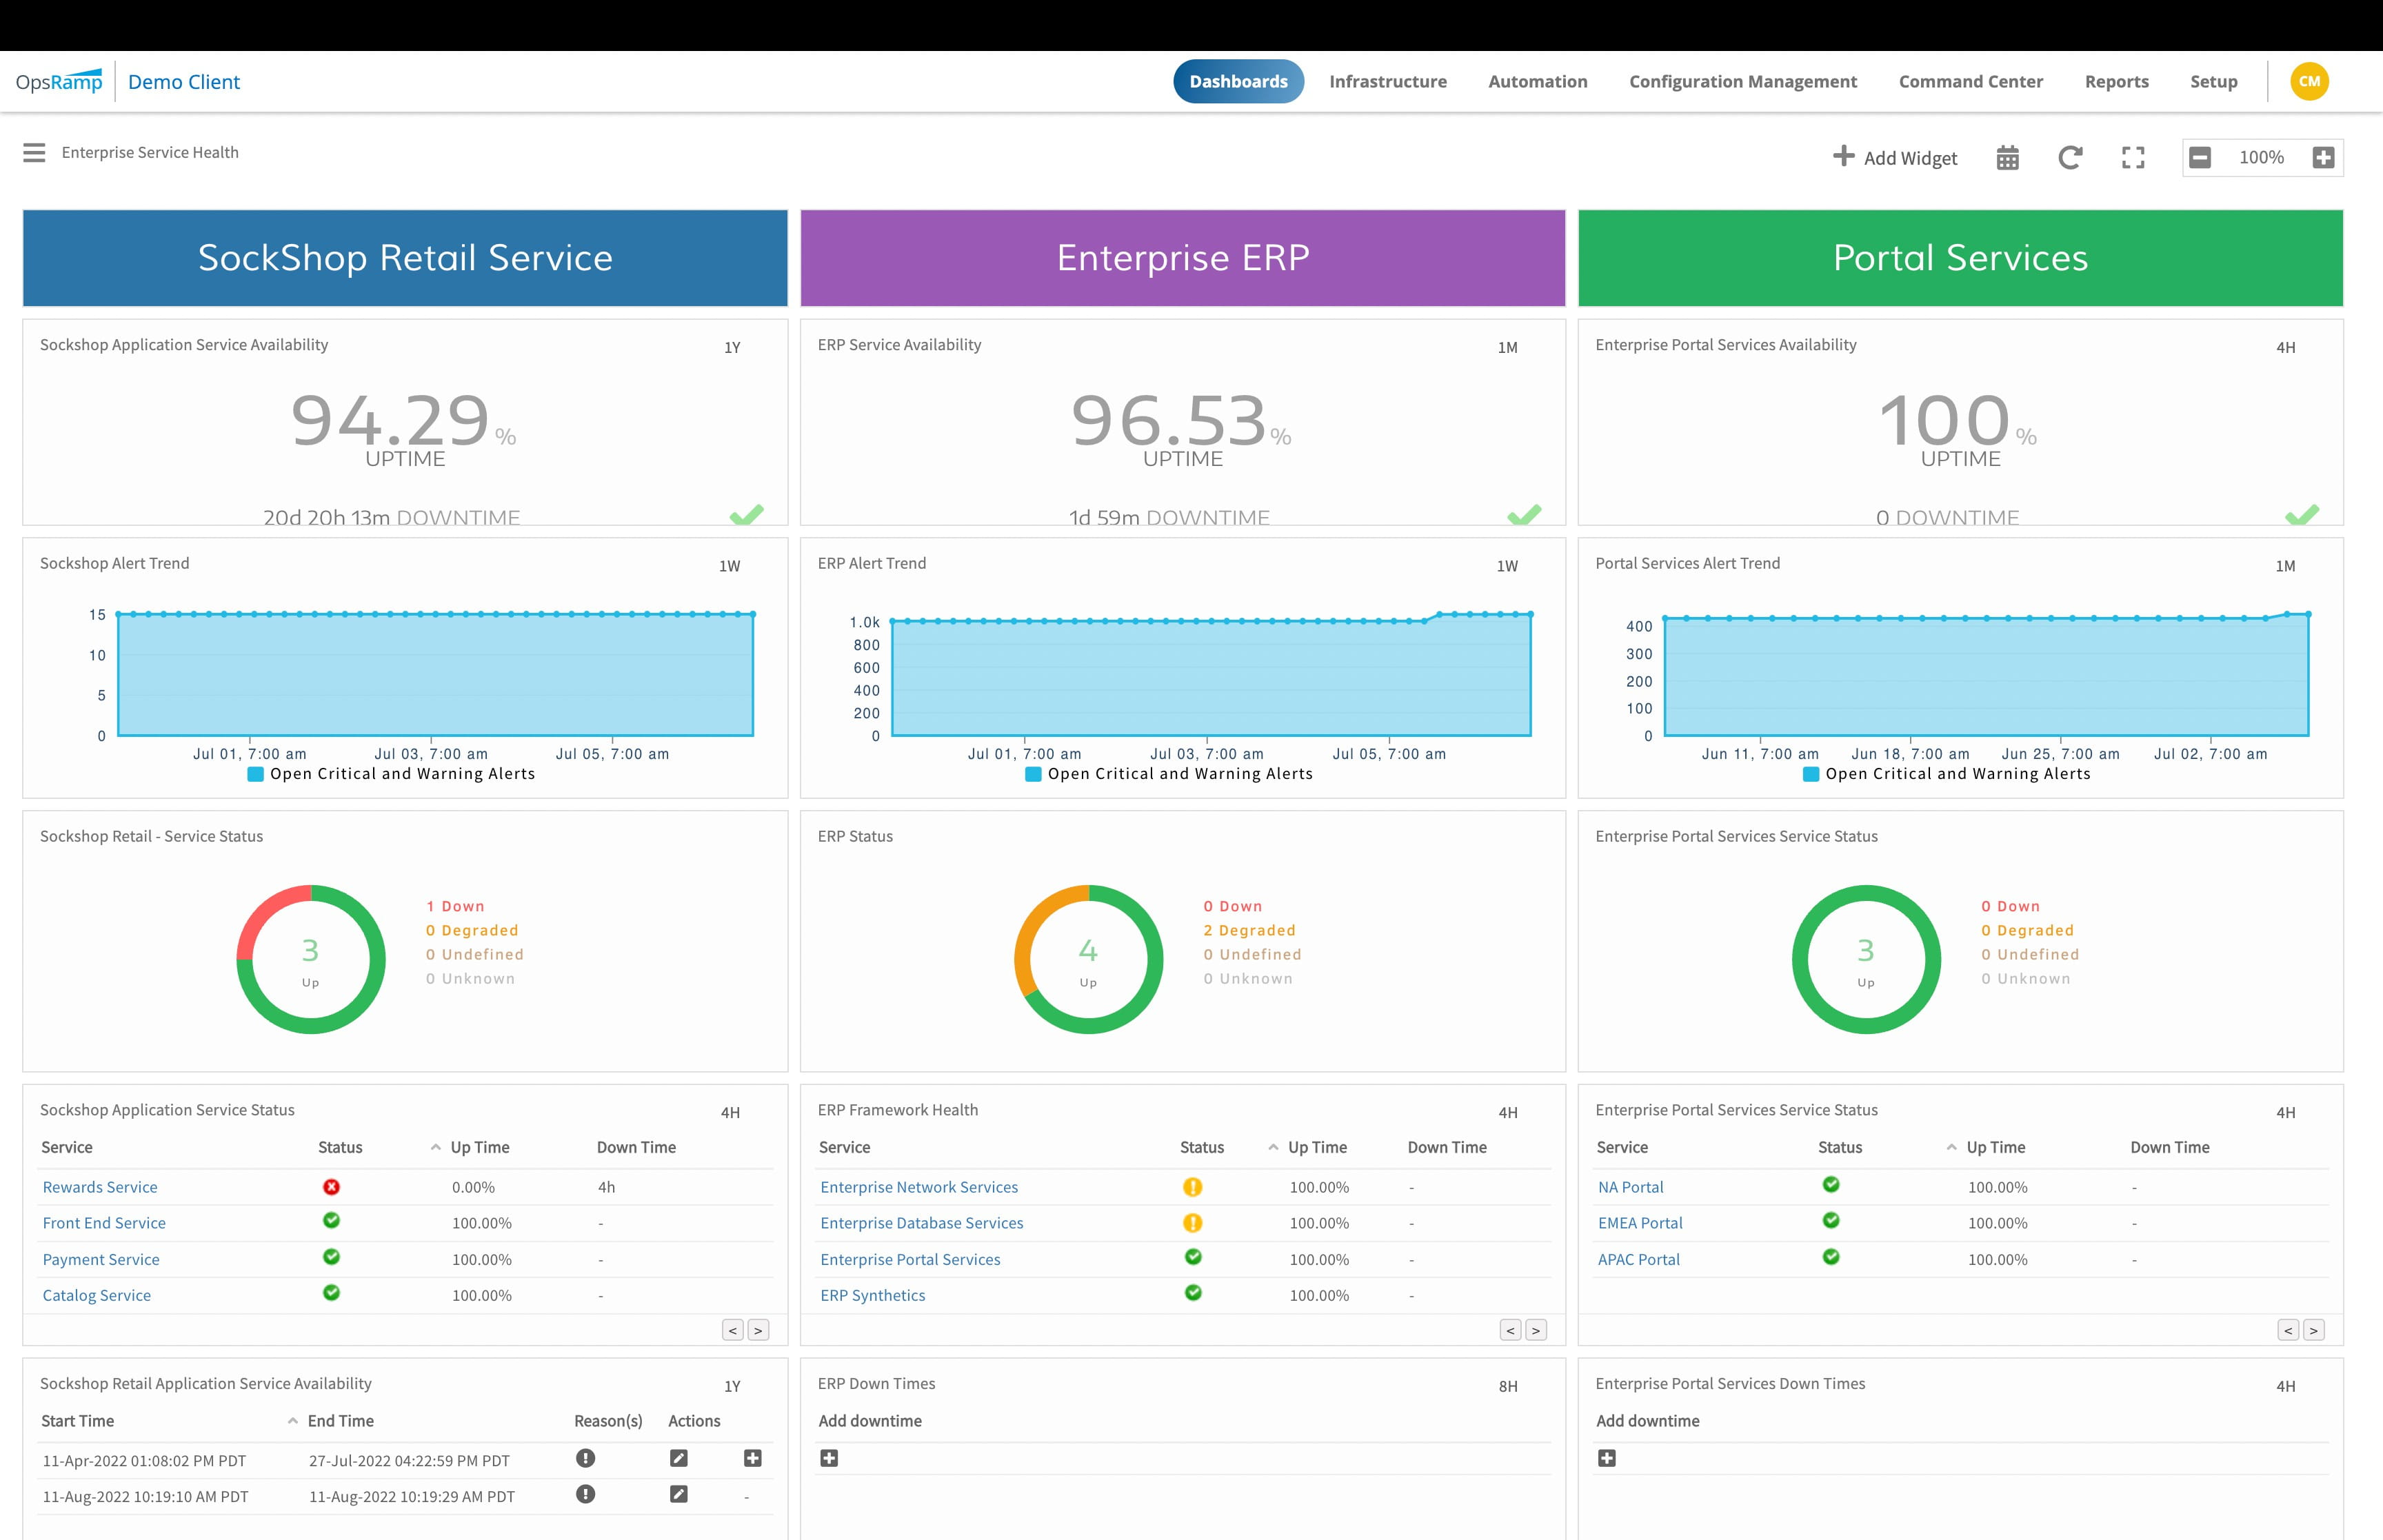Open the calendar date picker icon
2383x1540 pixels.
coord(2008,157)
